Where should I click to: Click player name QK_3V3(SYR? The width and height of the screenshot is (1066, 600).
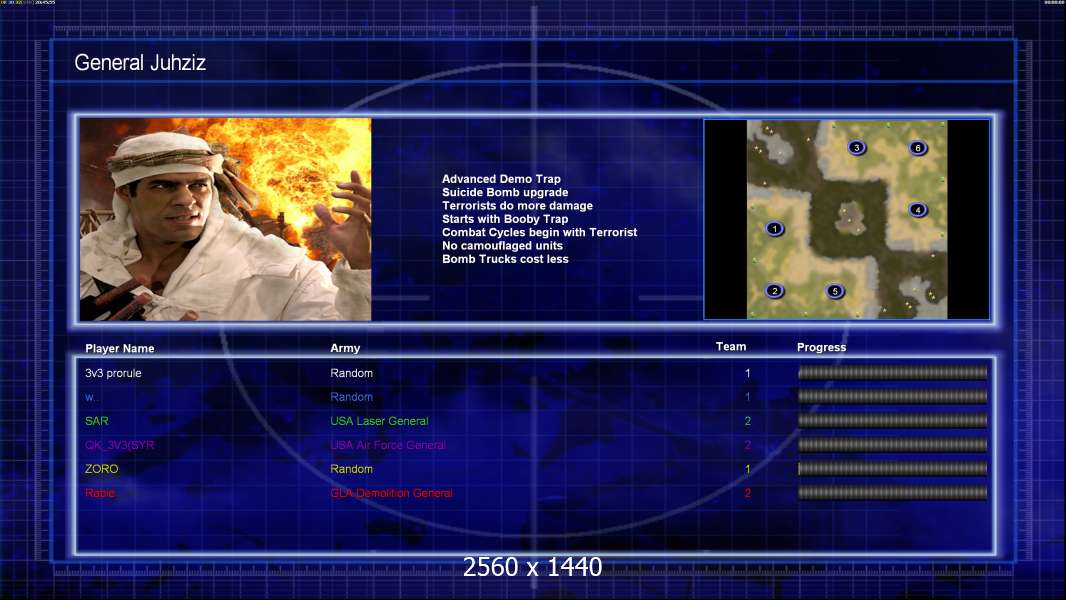click(120, 445)
